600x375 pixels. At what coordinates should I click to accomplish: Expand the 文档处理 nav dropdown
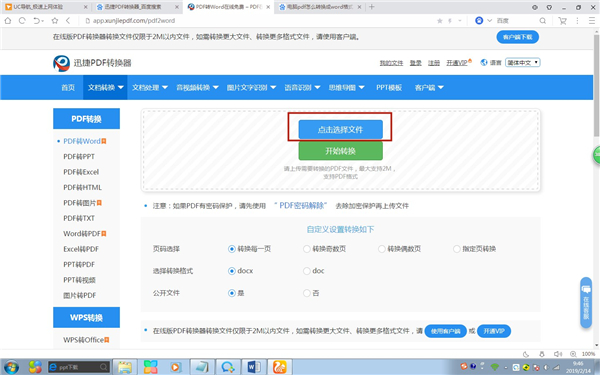coord(150,88)
